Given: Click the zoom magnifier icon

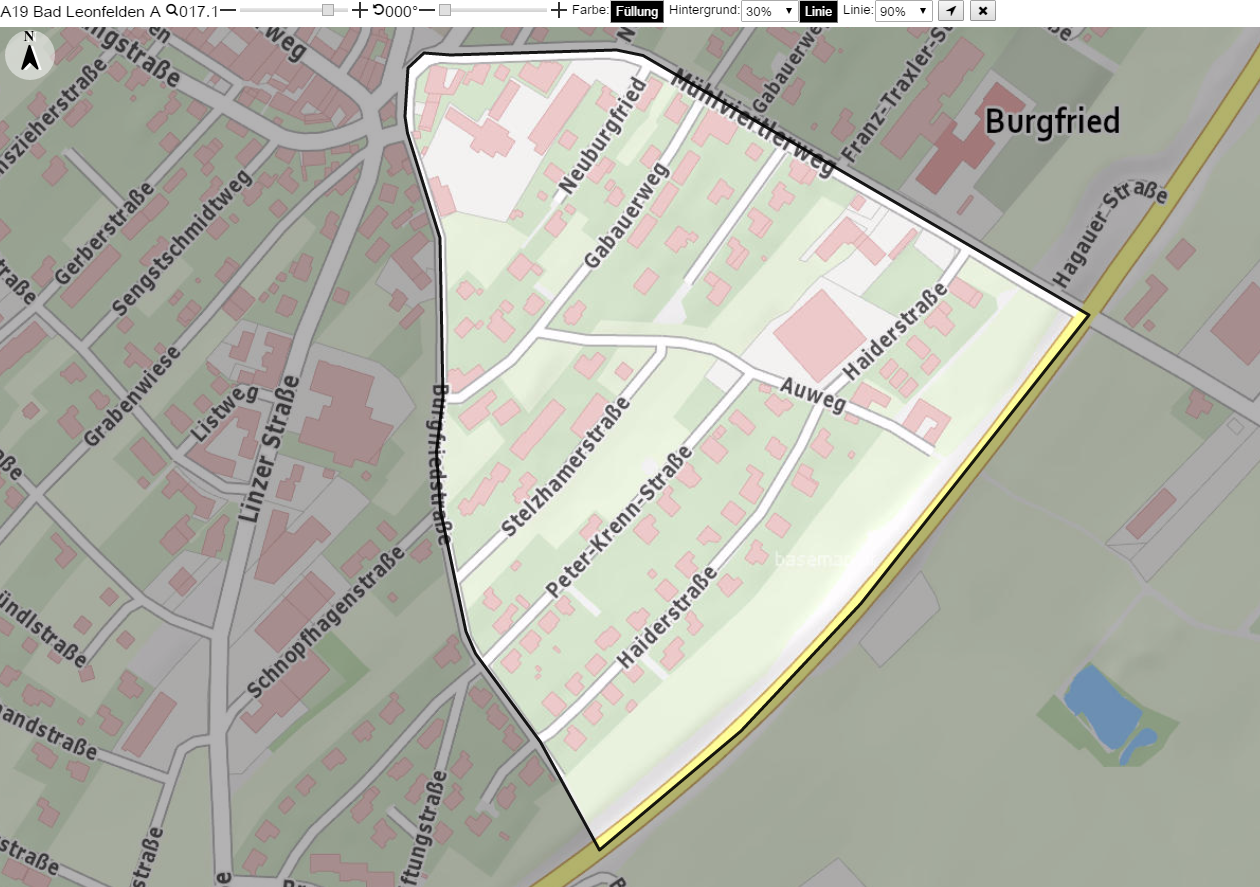Looking at the screenshot, I should click(x=171, y=10).
